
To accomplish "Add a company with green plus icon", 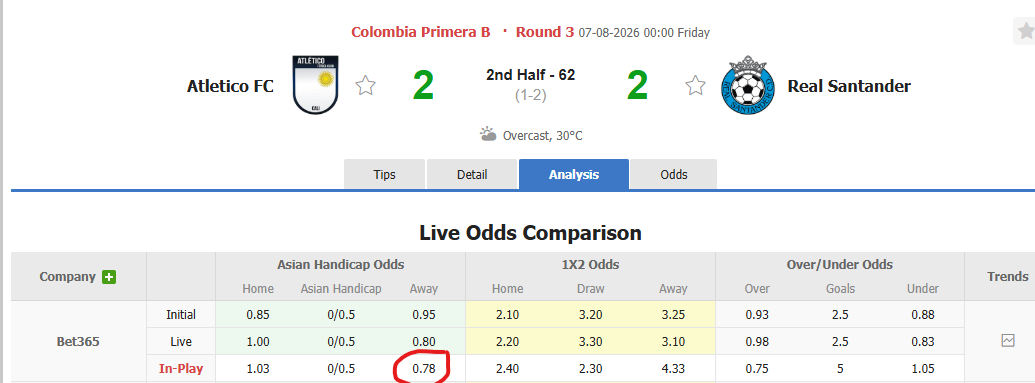I will [x=109, y=277].
